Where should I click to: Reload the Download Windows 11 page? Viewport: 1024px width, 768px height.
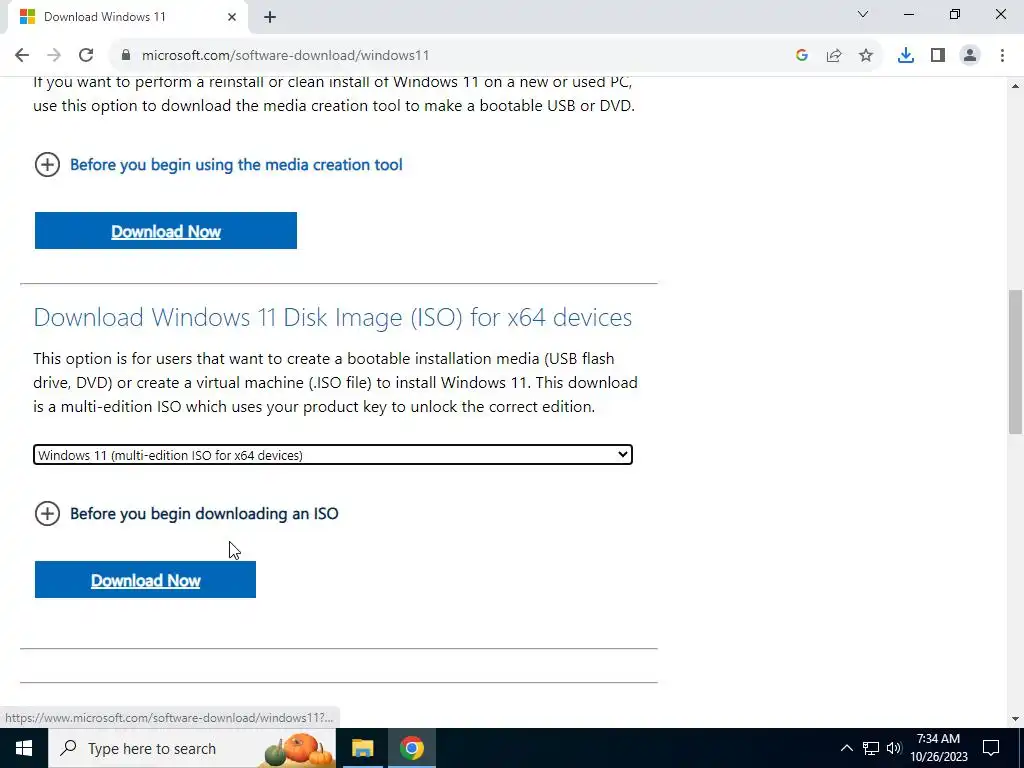click(86, 56)
